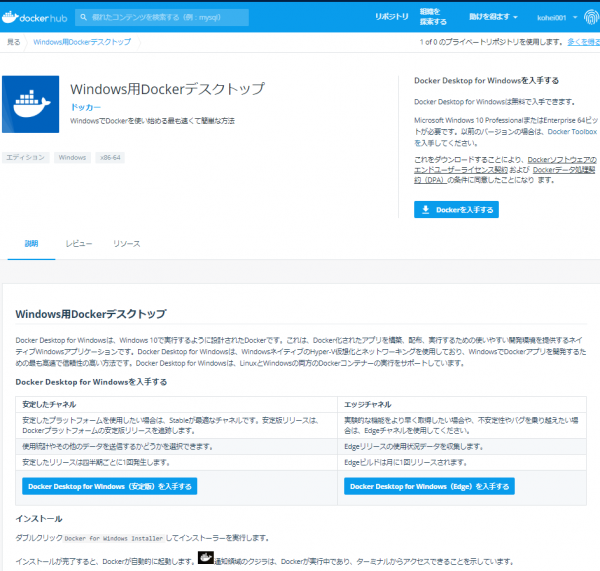The image size is (600, 571).
Task: Open the 組織を探索する menu item
Action: point(433,17)
